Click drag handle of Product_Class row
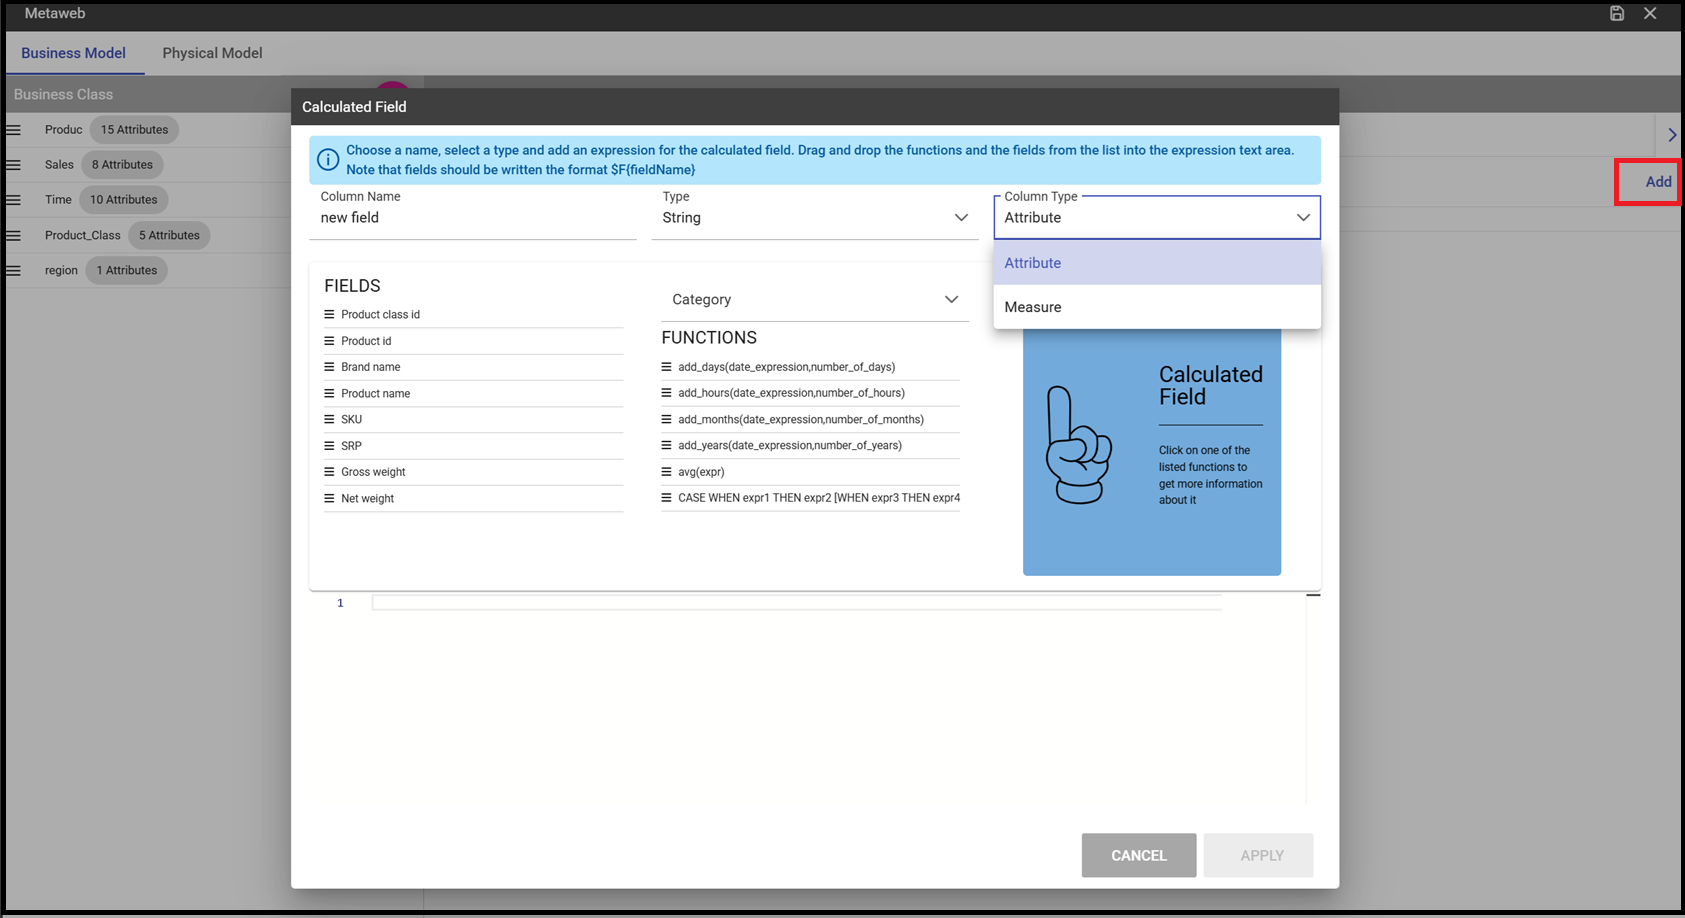Viewport: 1685px width, 918px height. tap(14, 236)
